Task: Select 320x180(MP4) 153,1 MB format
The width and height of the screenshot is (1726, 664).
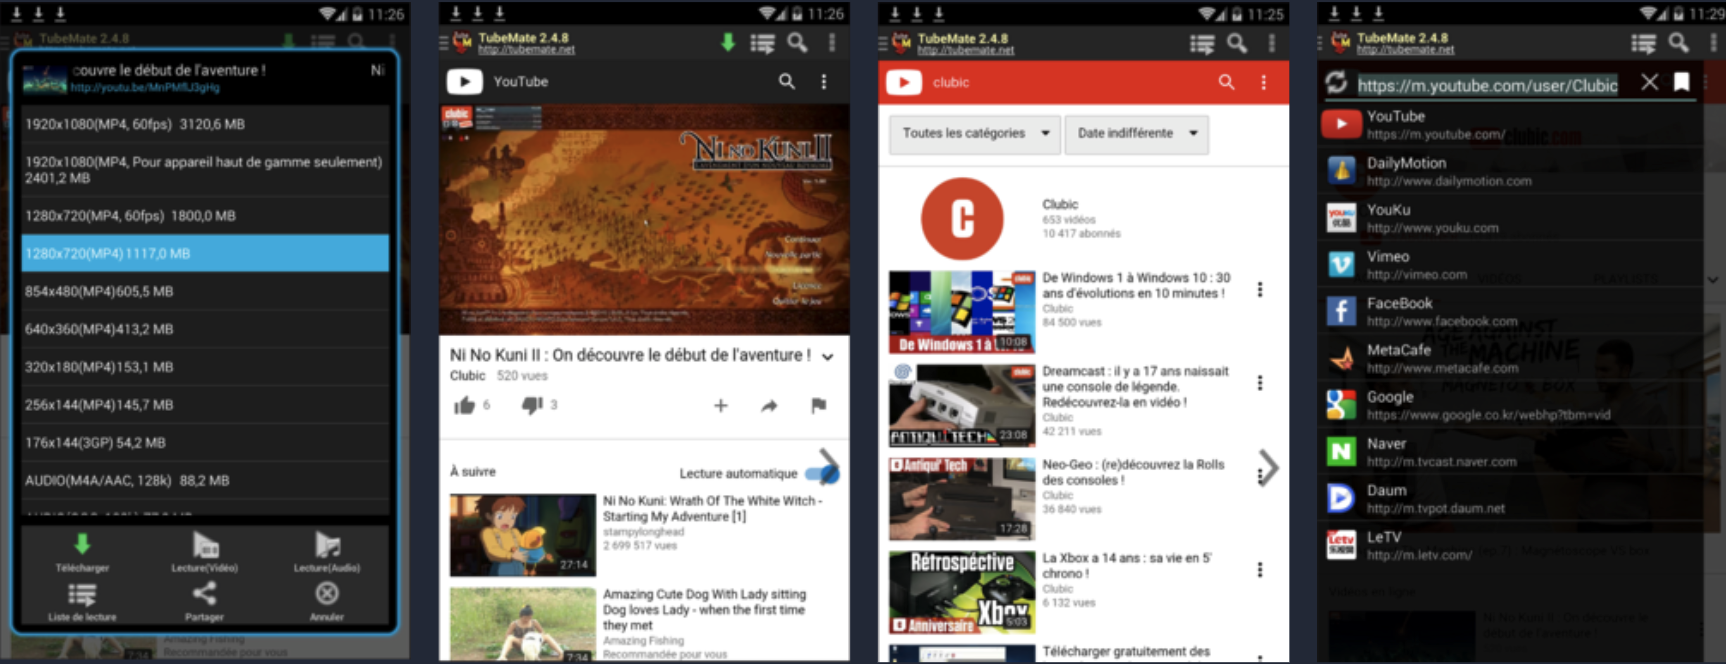Action: (x=205, y=366)
